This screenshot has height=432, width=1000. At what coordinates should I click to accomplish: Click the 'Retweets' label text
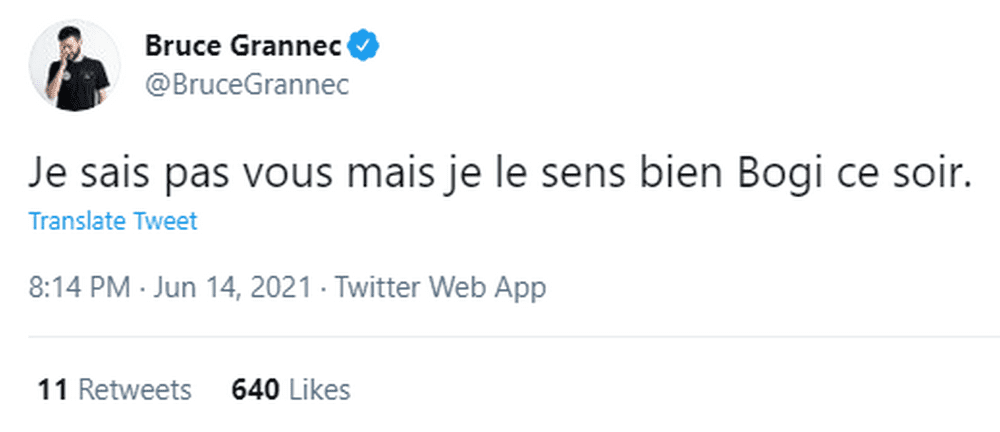[133, 389]
